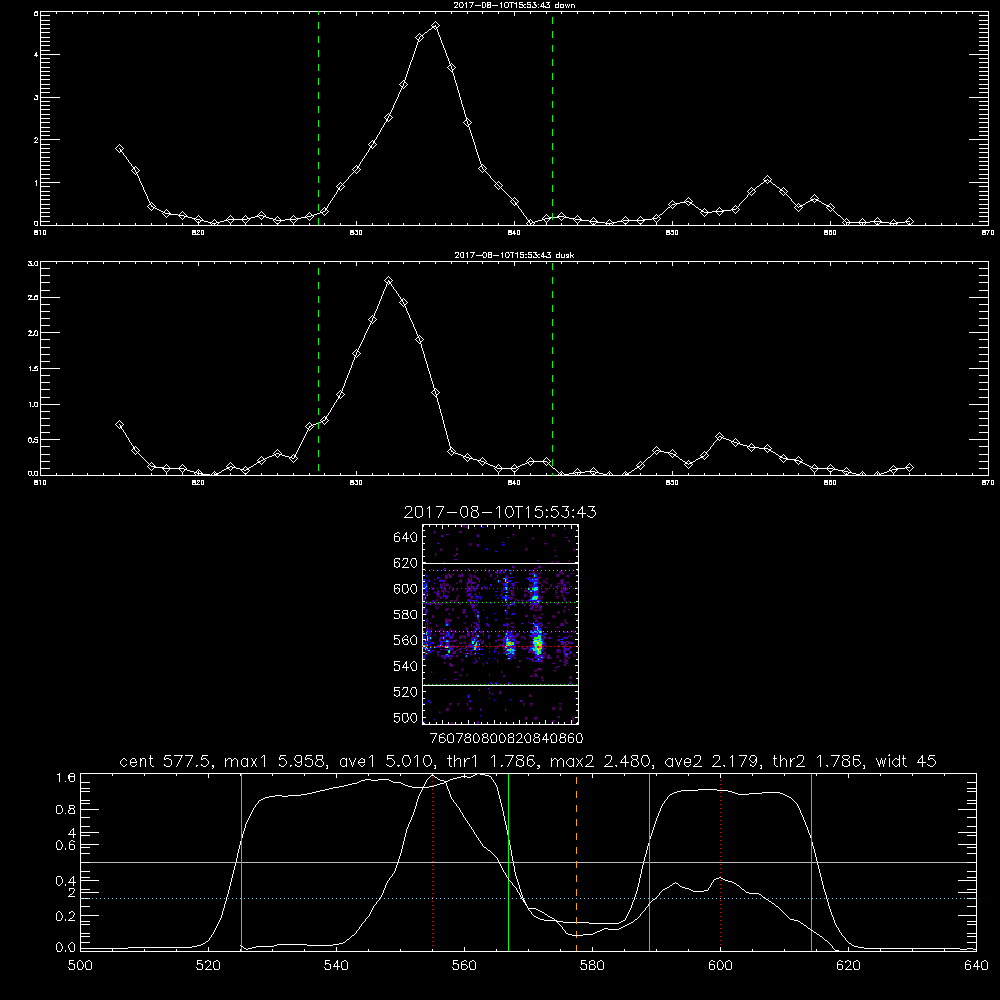
Task: Select the highest peak diamond in dawn plot
Action: pyautogui.click(x=436, y=26)
